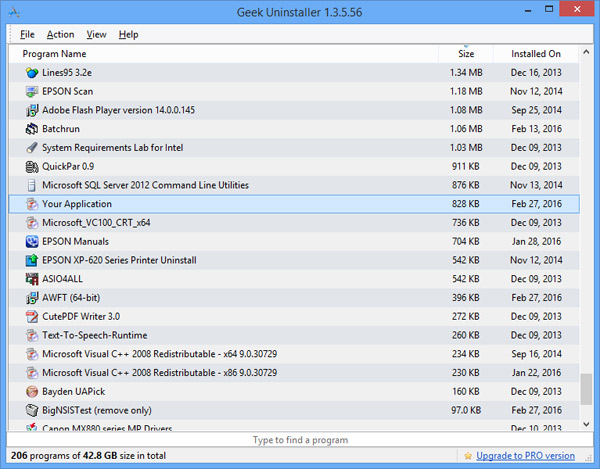
Task: Open the View menu
Action: 96,34
